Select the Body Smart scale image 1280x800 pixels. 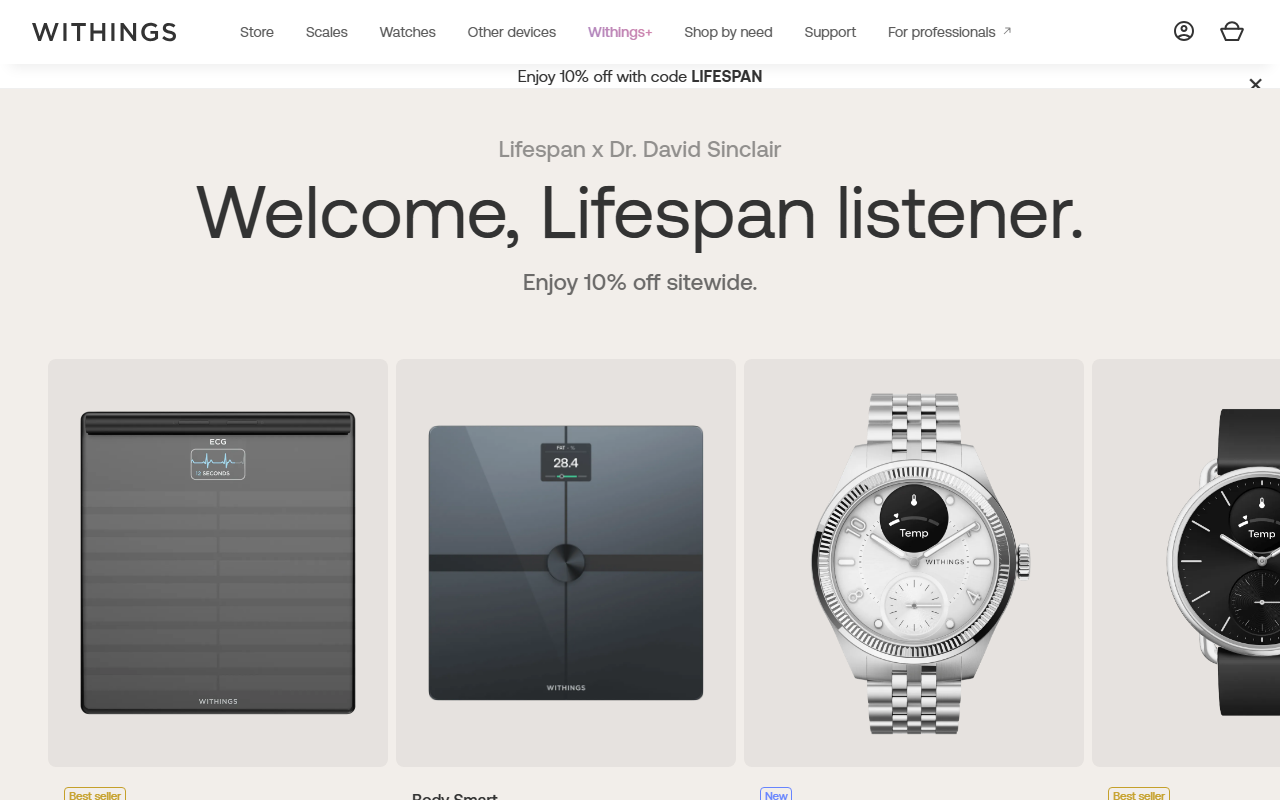point(566,563)
